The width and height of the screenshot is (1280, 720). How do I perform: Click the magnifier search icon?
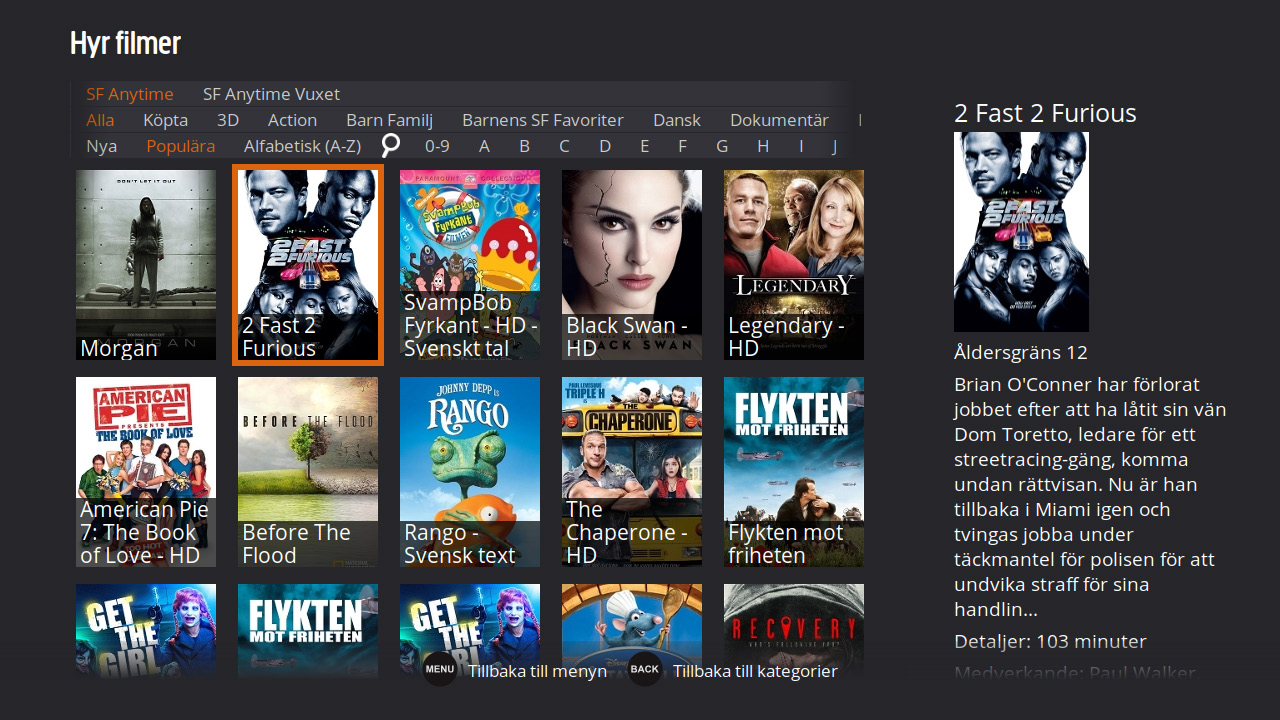pyautogui.click(x=391, y=146)
